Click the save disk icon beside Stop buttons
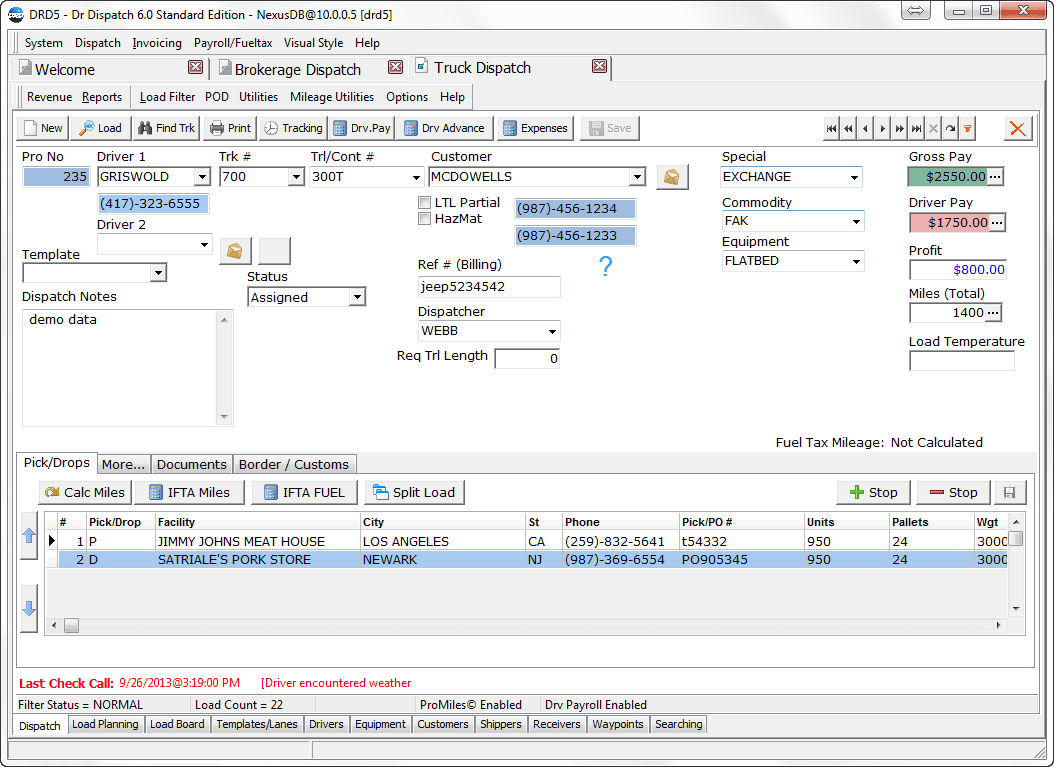1054x767 pixels. click(x=1010, y=492)
